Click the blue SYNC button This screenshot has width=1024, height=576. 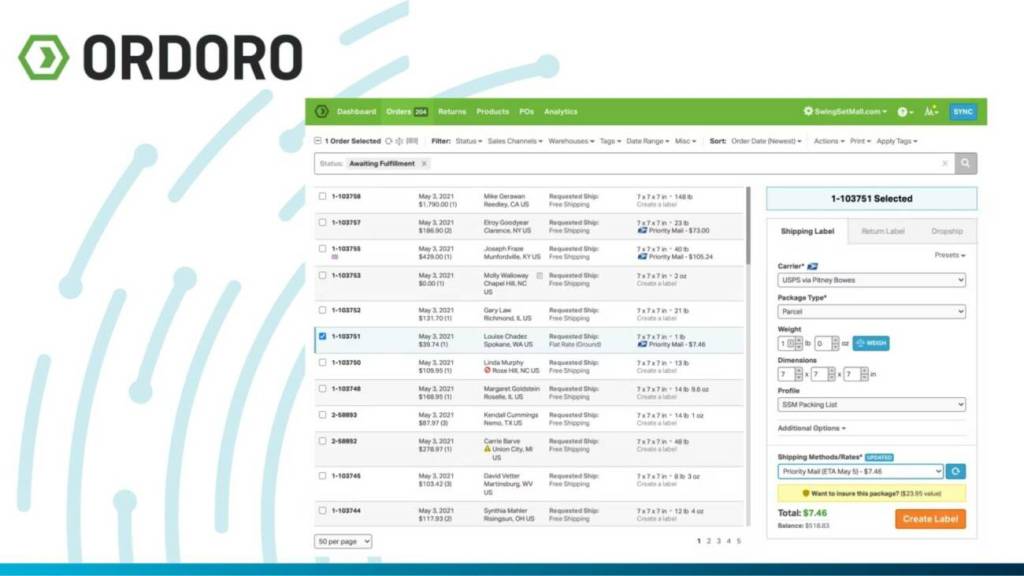tap(962, 112)
